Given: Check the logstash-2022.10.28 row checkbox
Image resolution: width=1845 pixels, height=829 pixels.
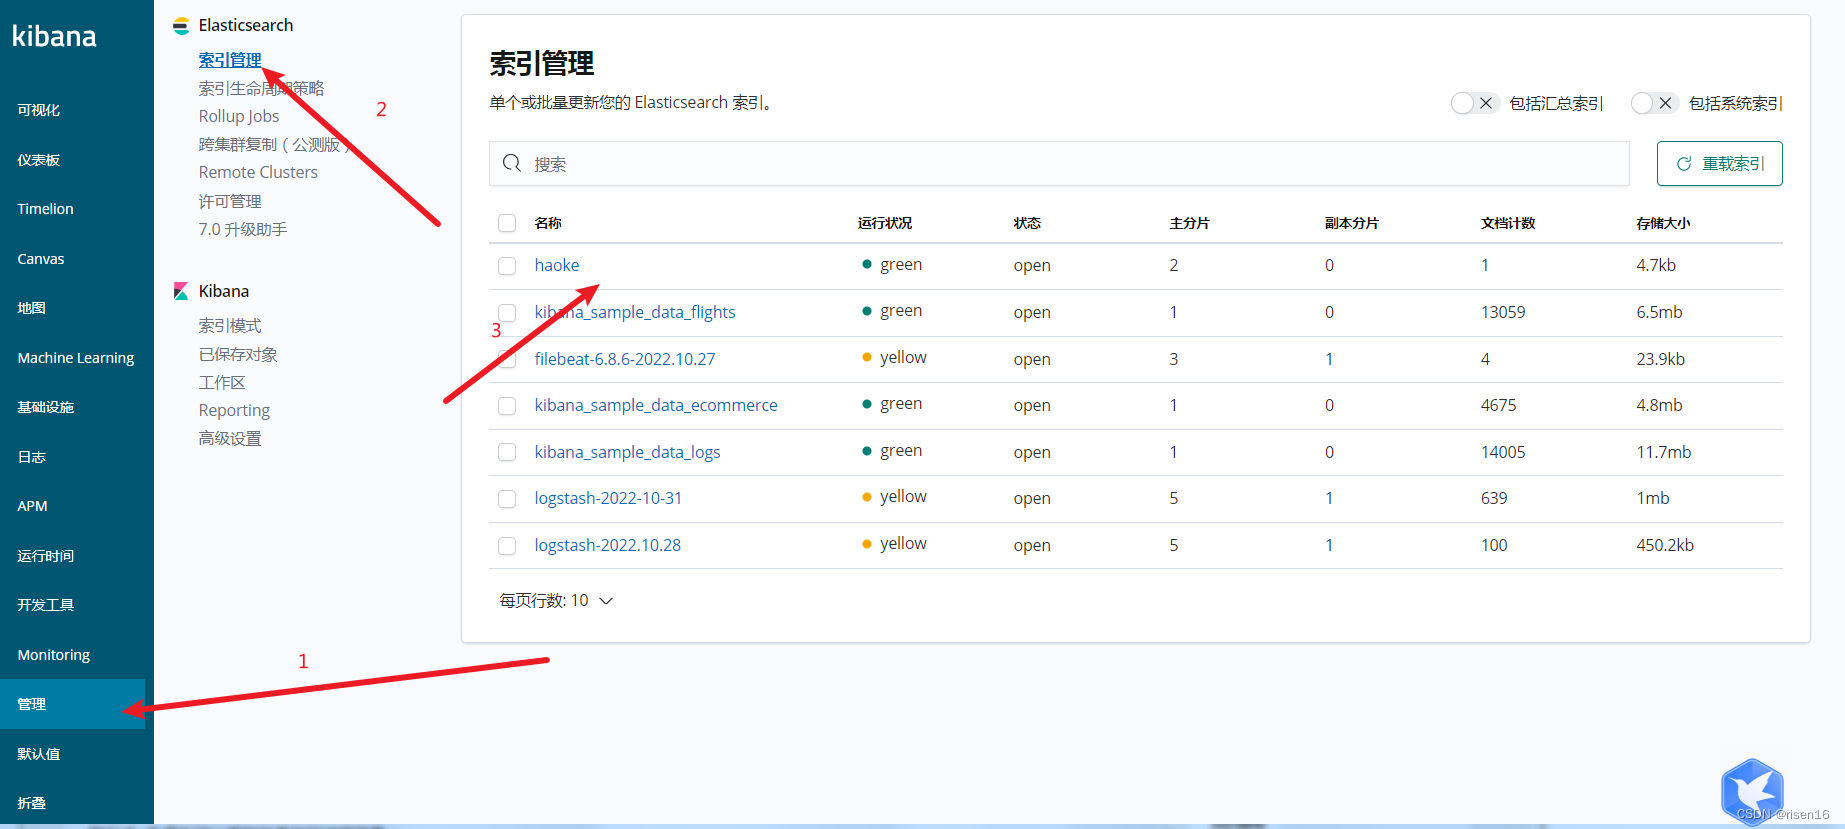Looking at the screenshot, I should point(507,546).
